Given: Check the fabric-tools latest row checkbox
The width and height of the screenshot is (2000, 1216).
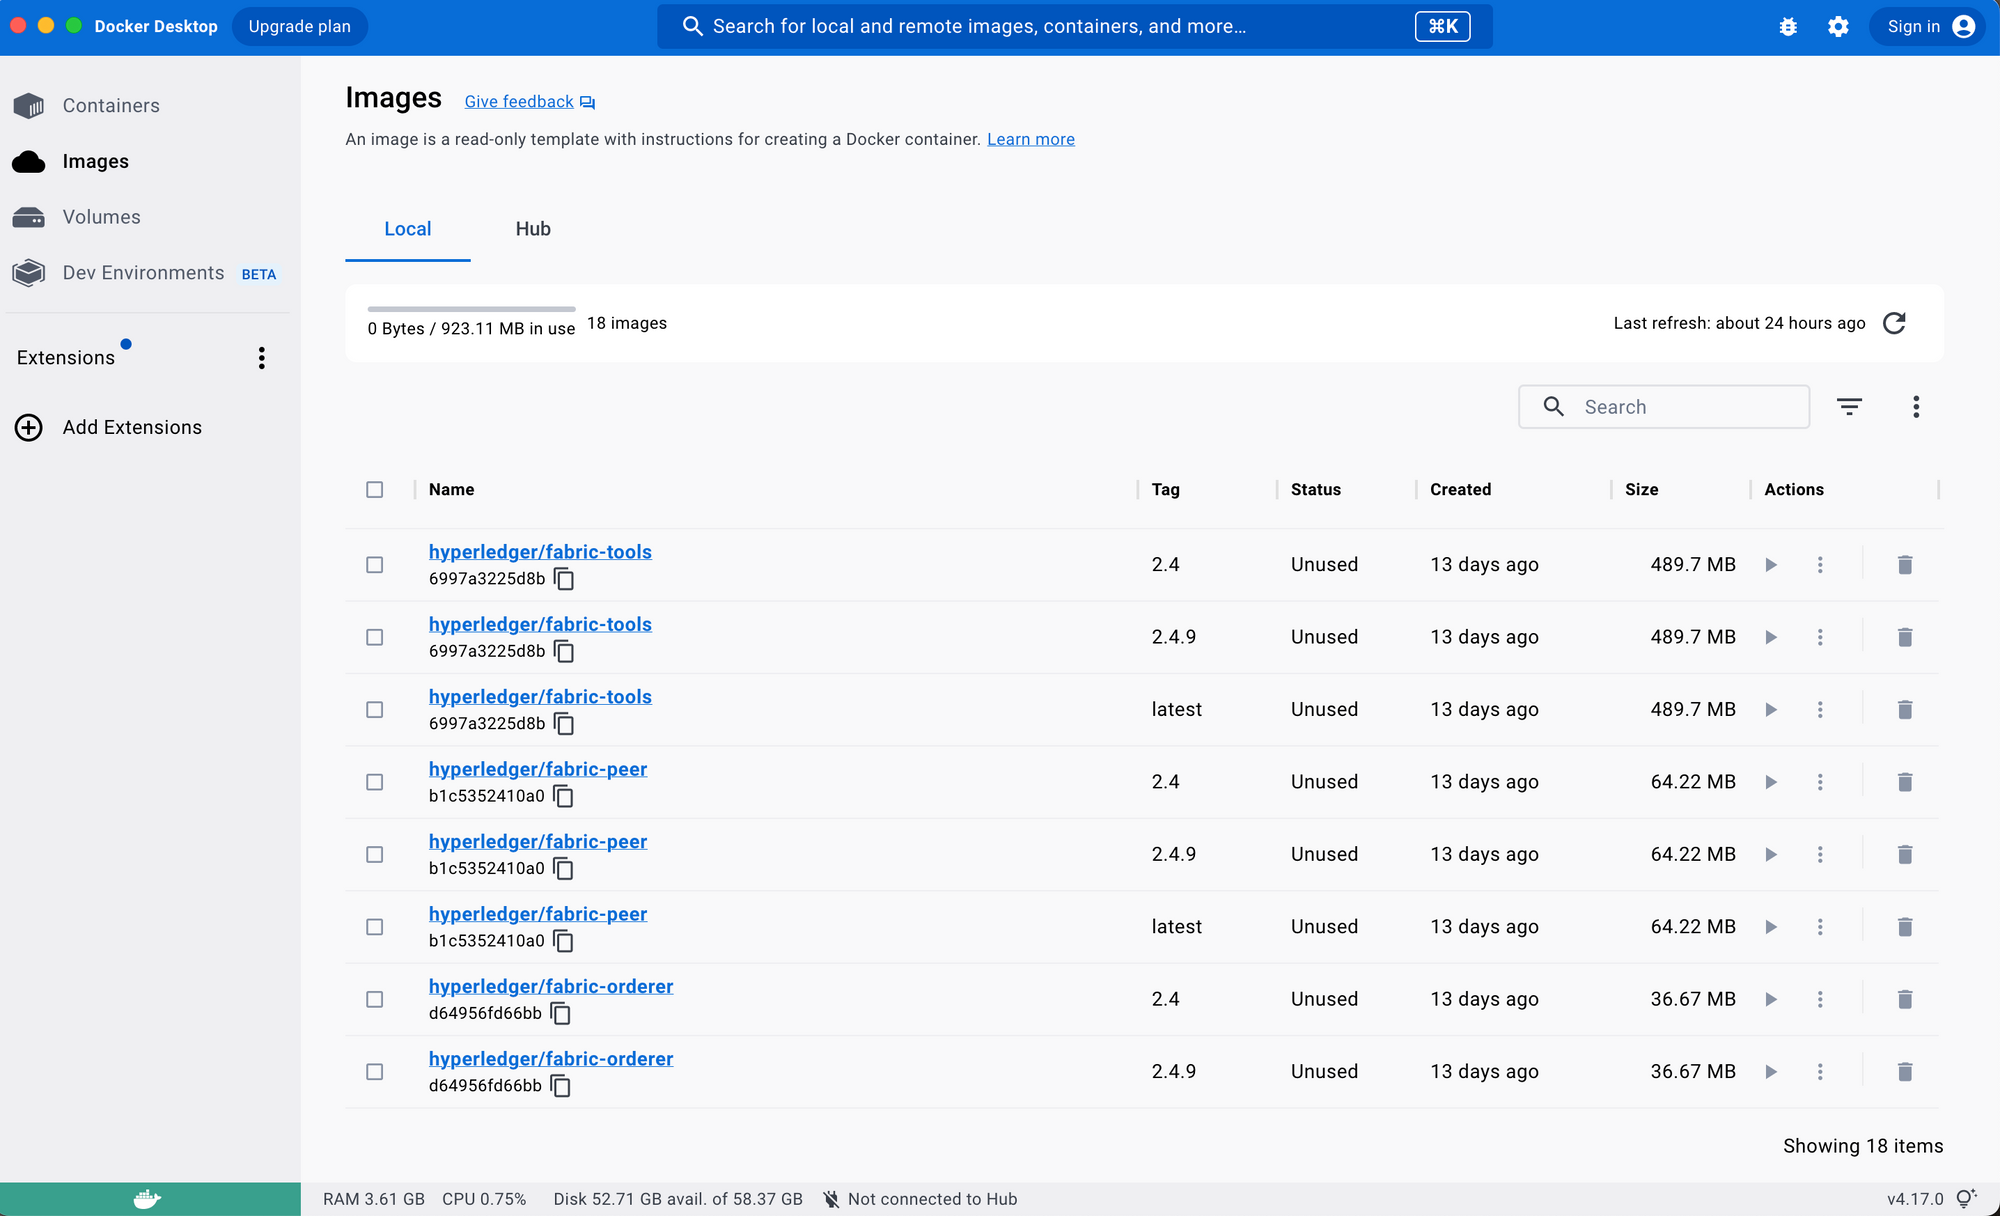Looking at the screenshot, I should (x=375, y=710).
